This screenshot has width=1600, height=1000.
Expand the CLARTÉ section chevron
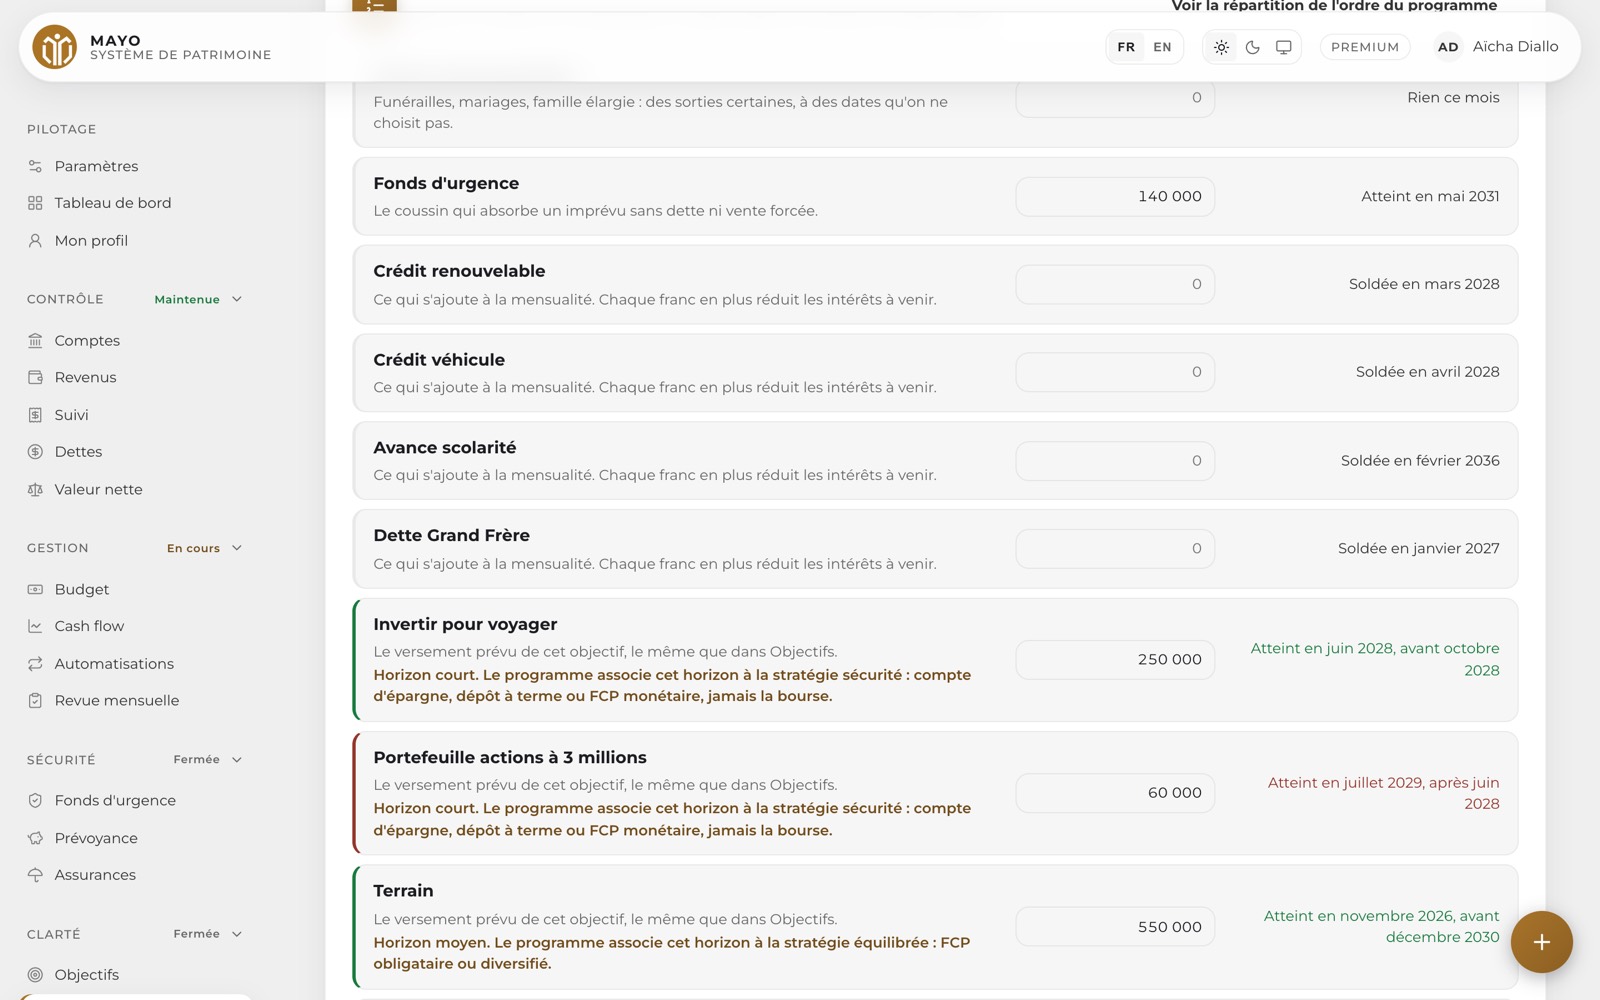coord(237,934)
